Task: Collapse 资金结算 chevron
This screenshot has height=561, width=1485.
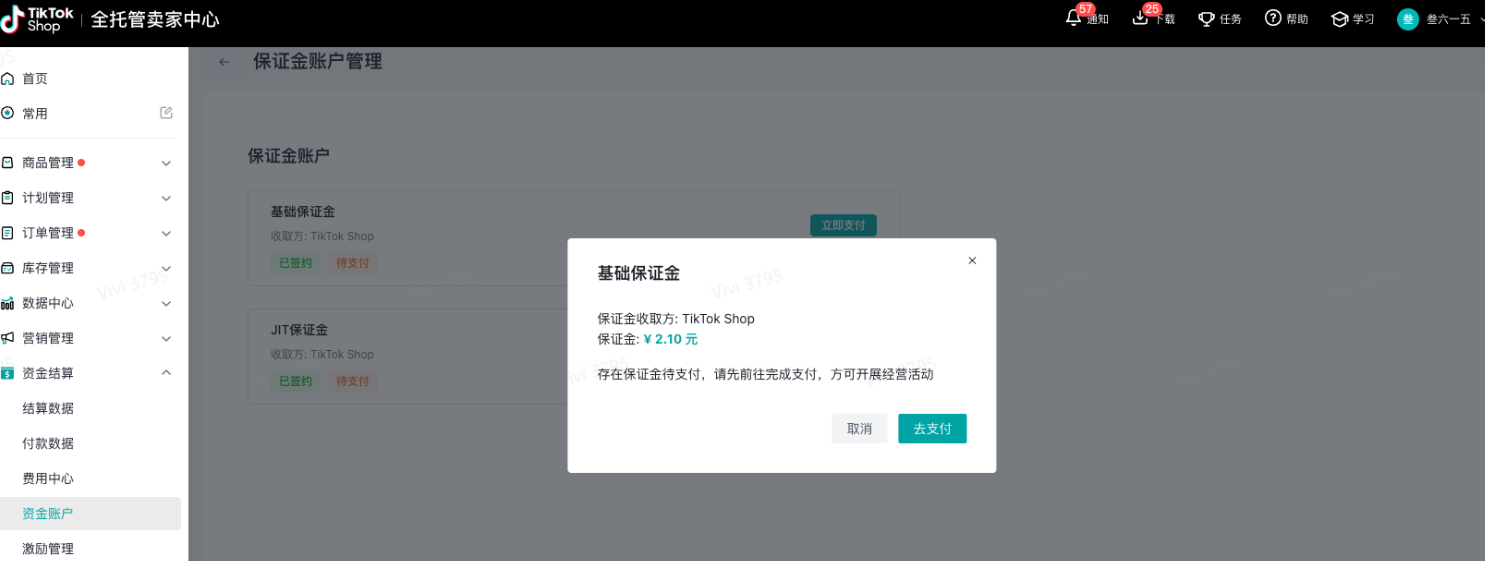Action: [x=167, y=373]
